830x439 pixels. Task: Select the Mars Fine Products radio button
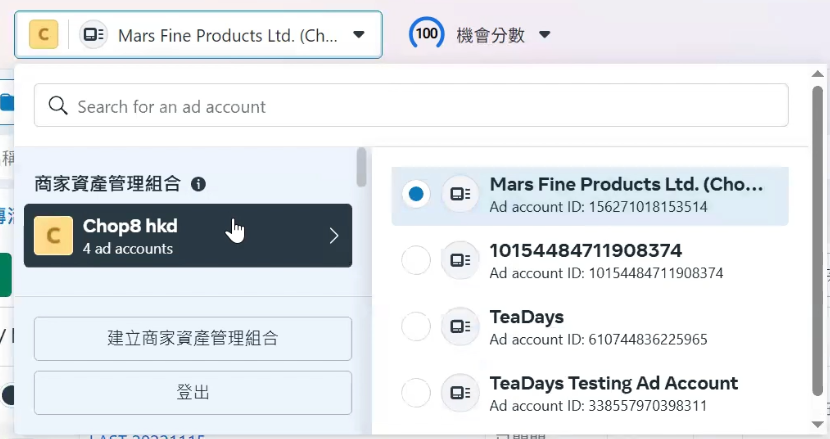[416, 194]
